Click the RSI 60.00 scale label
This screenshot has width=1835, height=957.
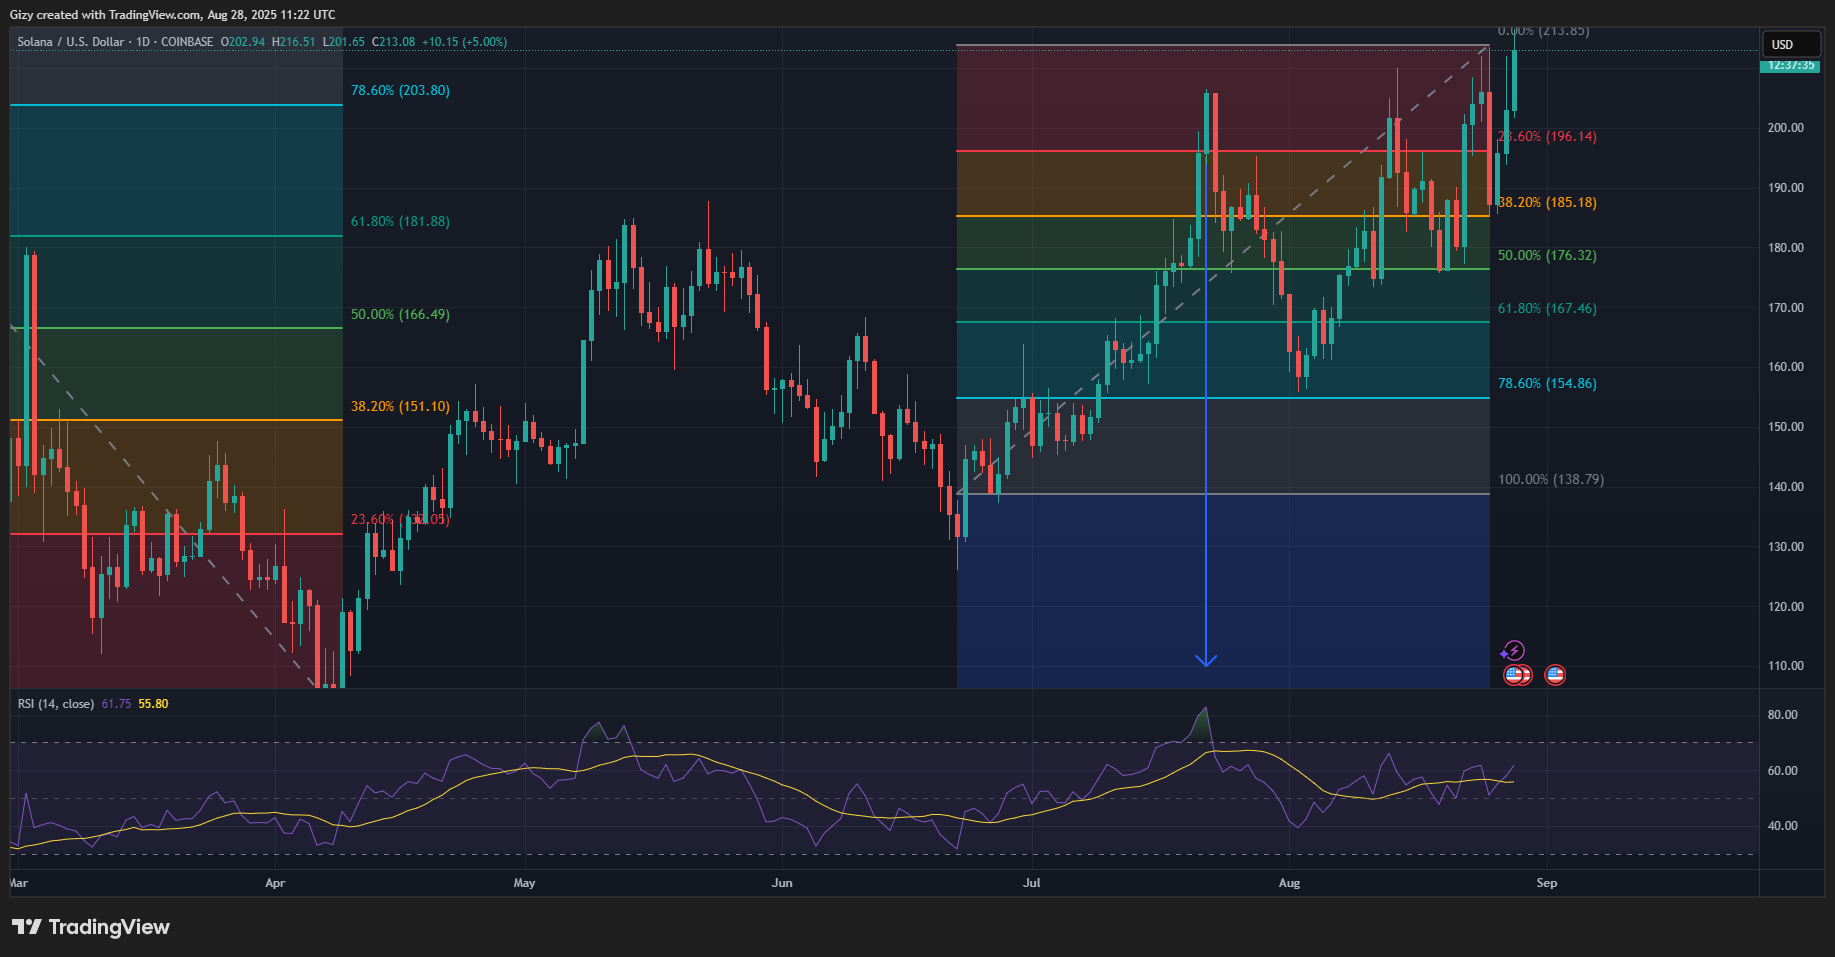coord(1782,771)
